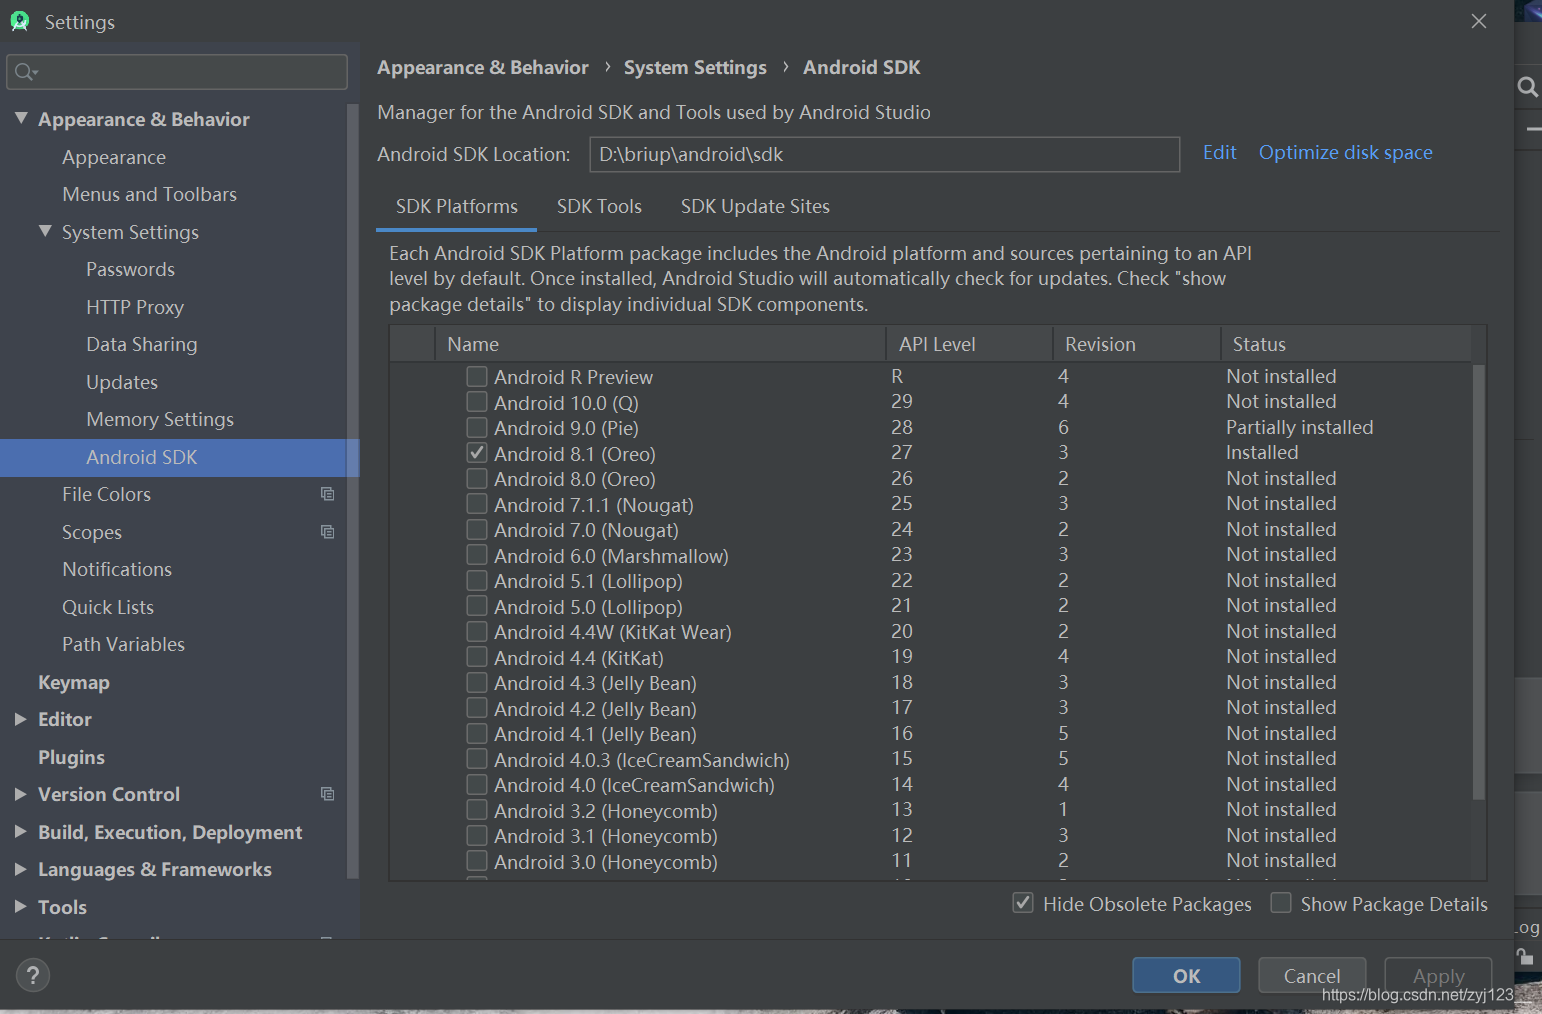Screen dimensions: 1542x1014
Task: Confirm with the OK button
Action: (x=1186, y=975)
